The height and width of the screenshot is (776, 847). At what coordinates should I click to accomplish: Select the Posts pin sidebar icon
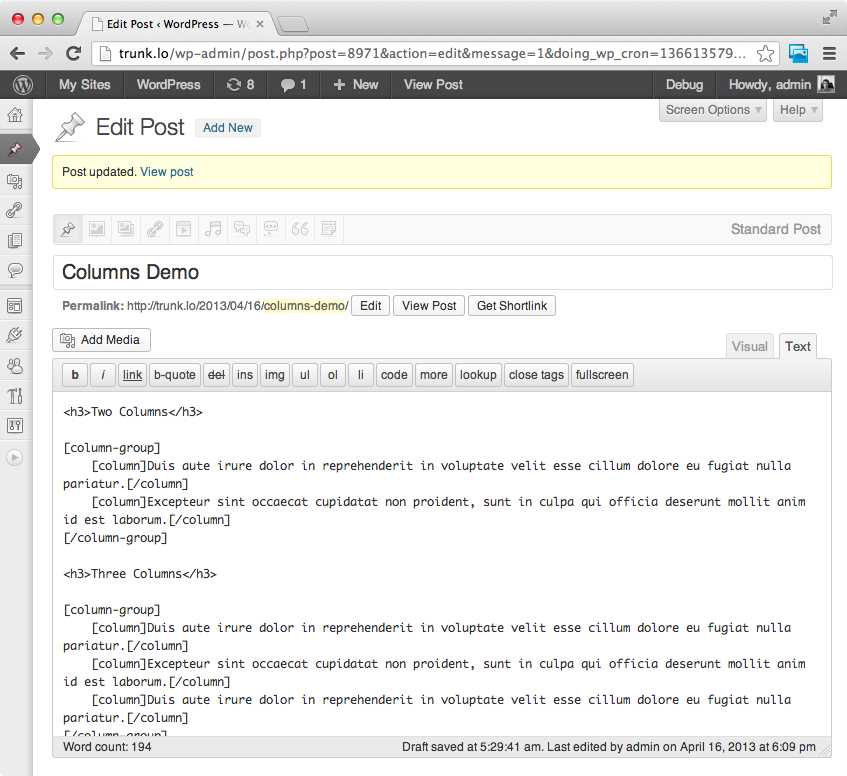coord(15,149)
